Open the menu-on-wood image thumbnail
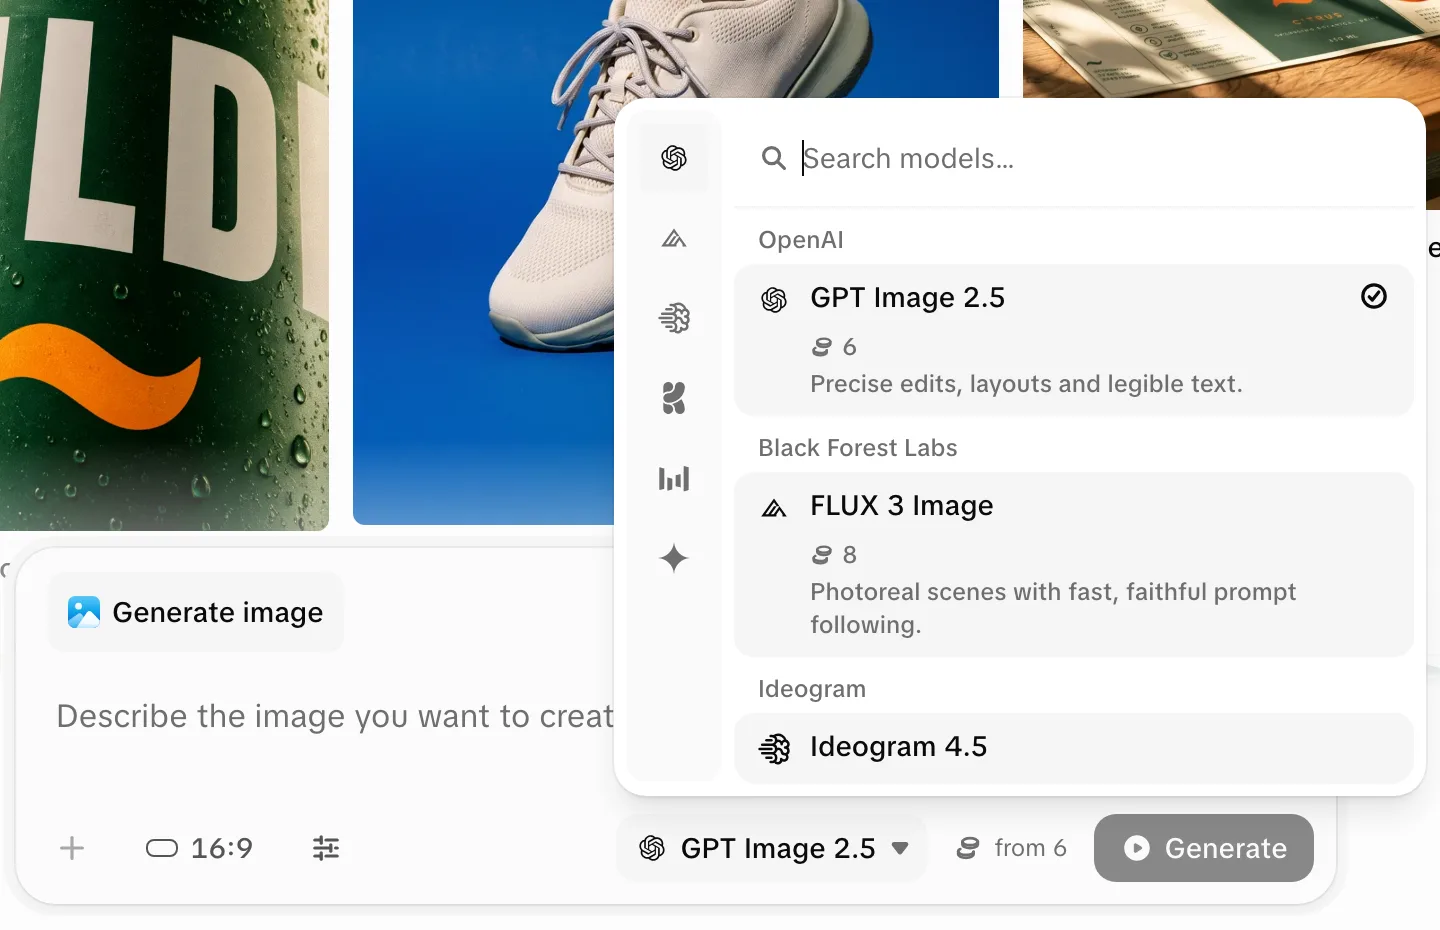 coord(1231,48)
